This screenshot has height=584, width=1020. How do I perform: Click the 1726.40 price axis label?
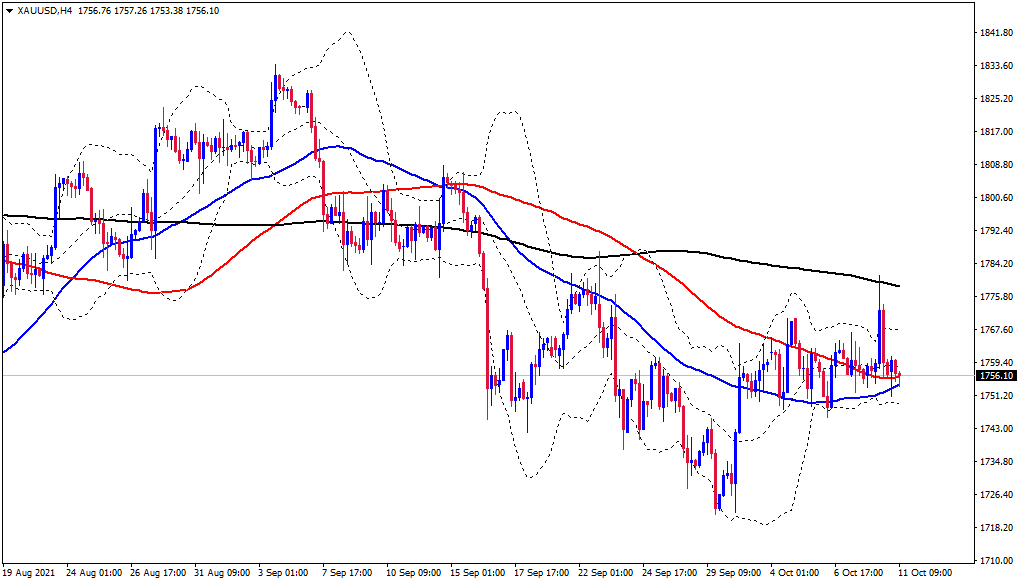pos(997,494)
